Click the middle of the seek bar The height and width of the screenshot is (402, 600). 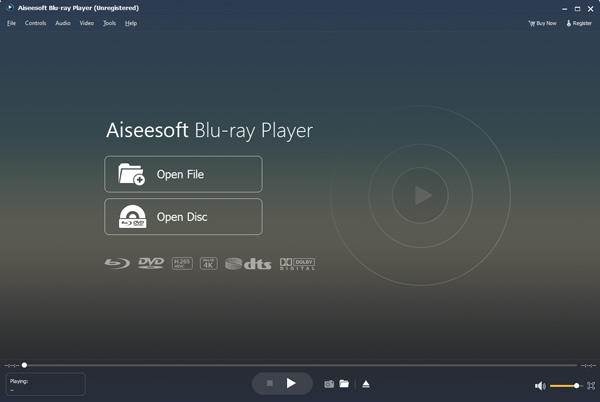[300, 365]
